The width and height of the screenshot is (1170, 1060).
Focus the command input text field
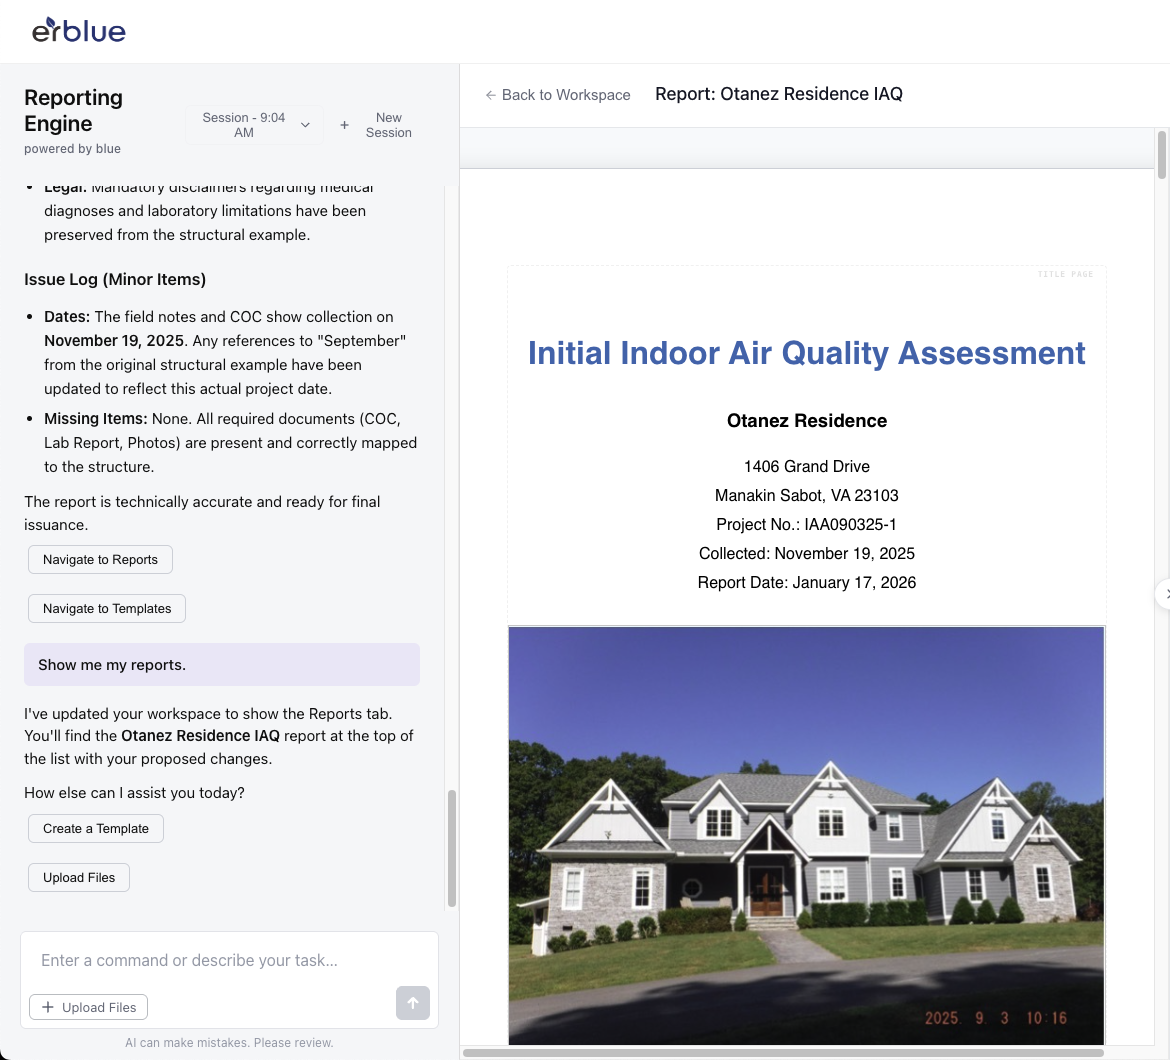pyautogui.click(x=228, y=960)
